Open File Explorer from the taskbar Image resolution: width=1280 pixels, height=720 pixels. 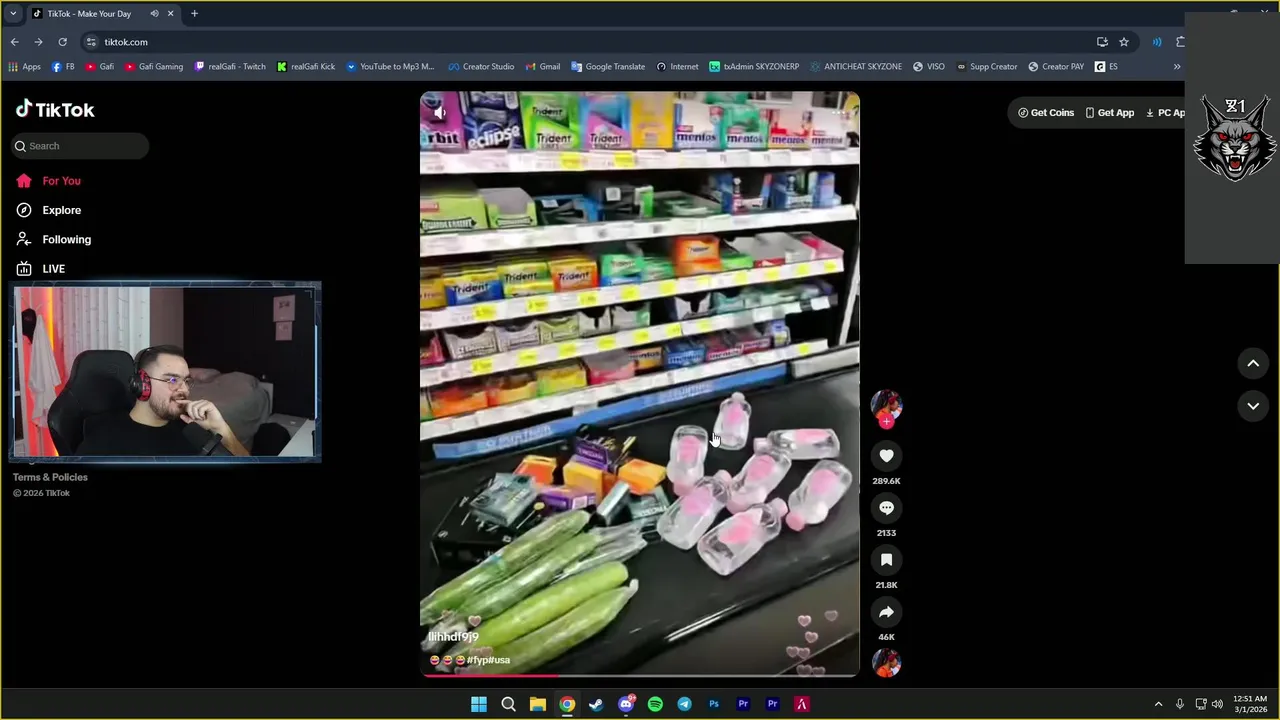[537, 704]
